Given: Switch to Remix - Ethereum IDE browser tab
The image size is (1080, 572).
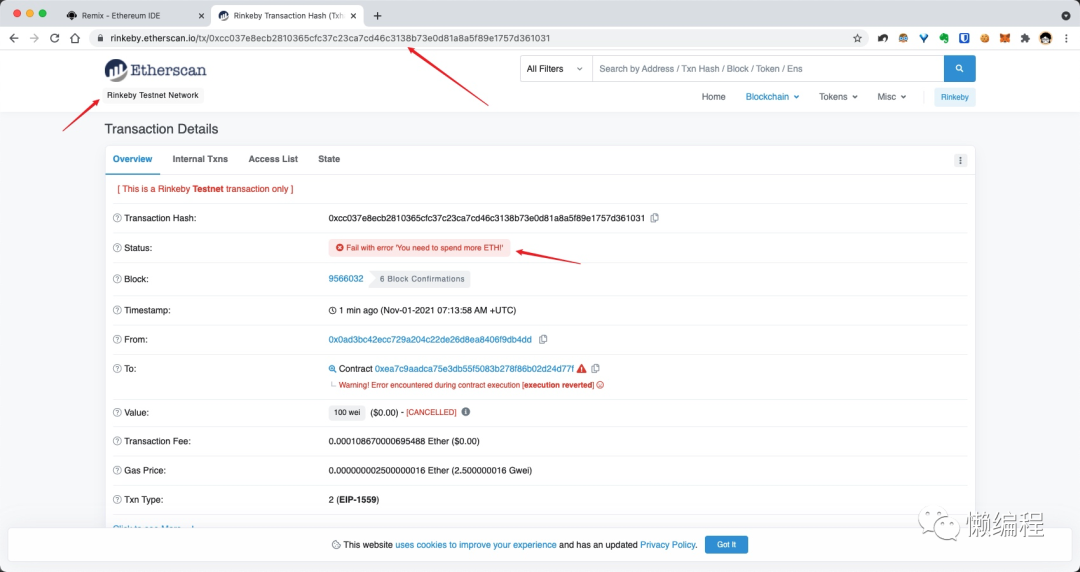Looking at the screenshot, I should [x=135, y=15].
